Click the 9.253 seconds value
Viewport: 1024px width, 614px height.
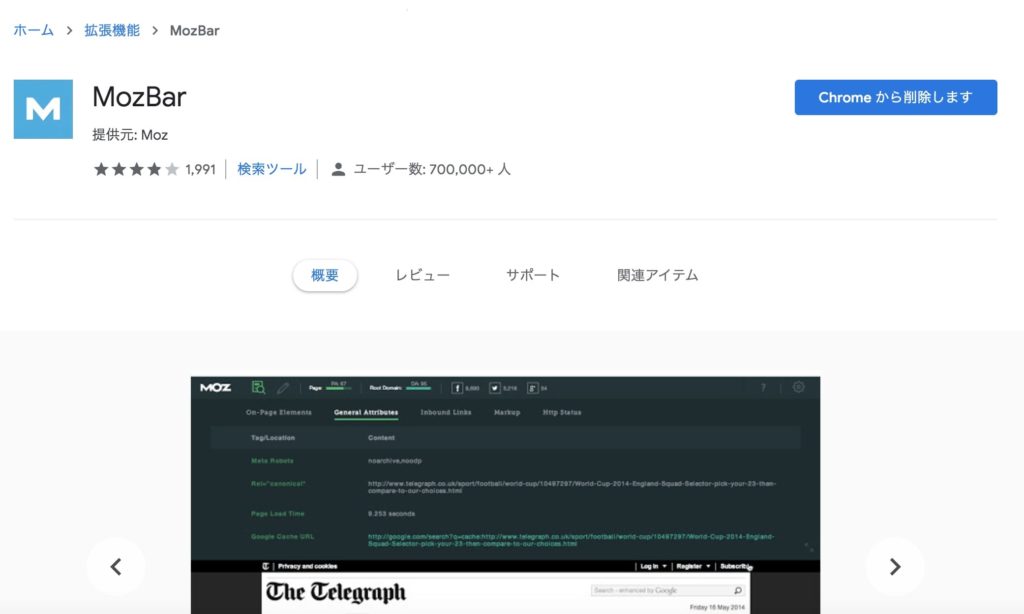tap(391, 513)
